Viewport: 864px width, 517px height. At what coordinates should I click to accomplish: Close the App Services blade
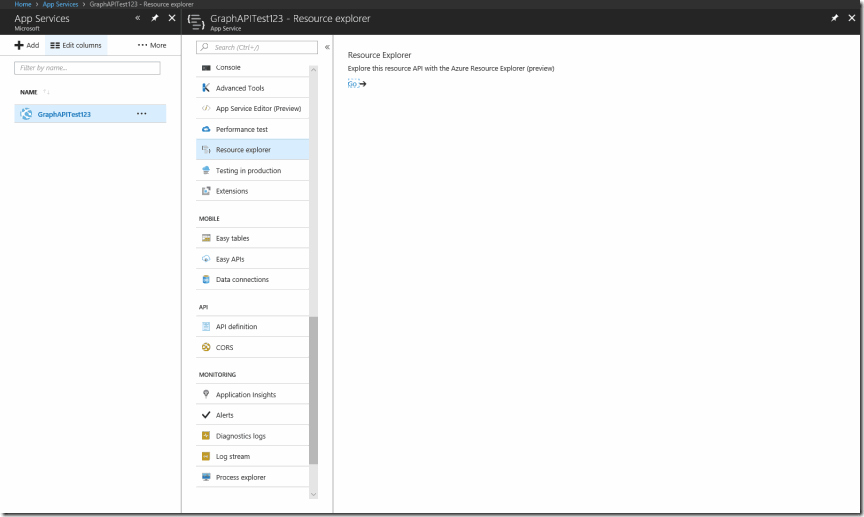[172, 18]
